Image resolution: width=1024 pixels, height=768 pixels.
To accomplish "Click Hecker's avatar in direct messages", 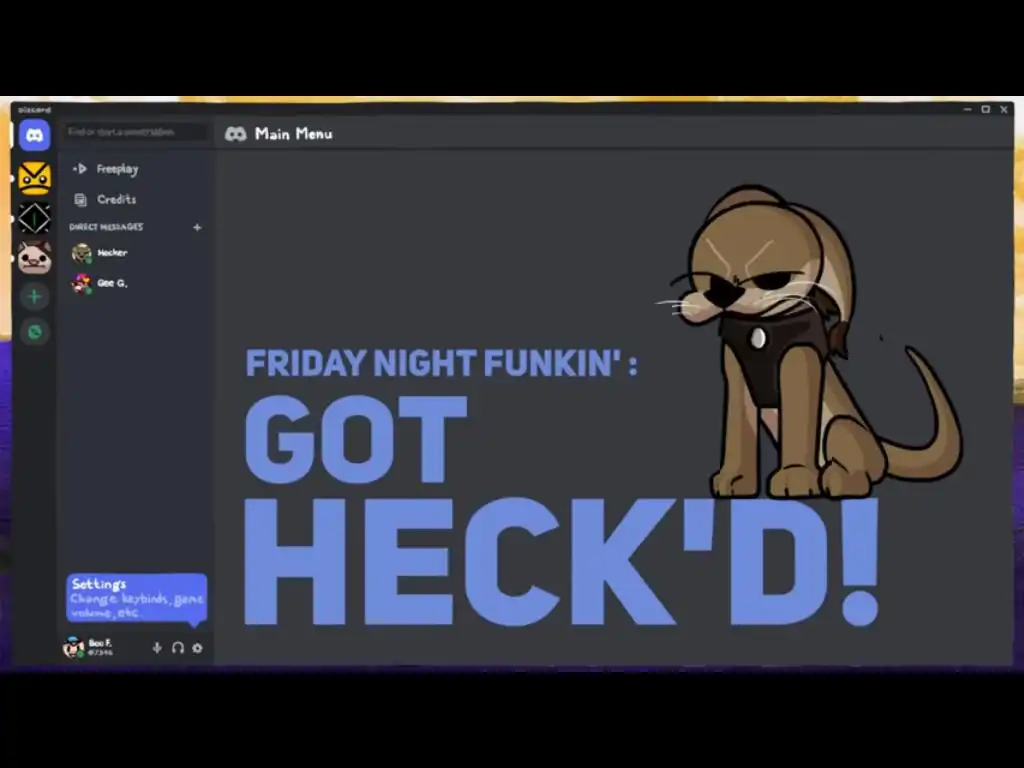I will click(x=82, y=253).
